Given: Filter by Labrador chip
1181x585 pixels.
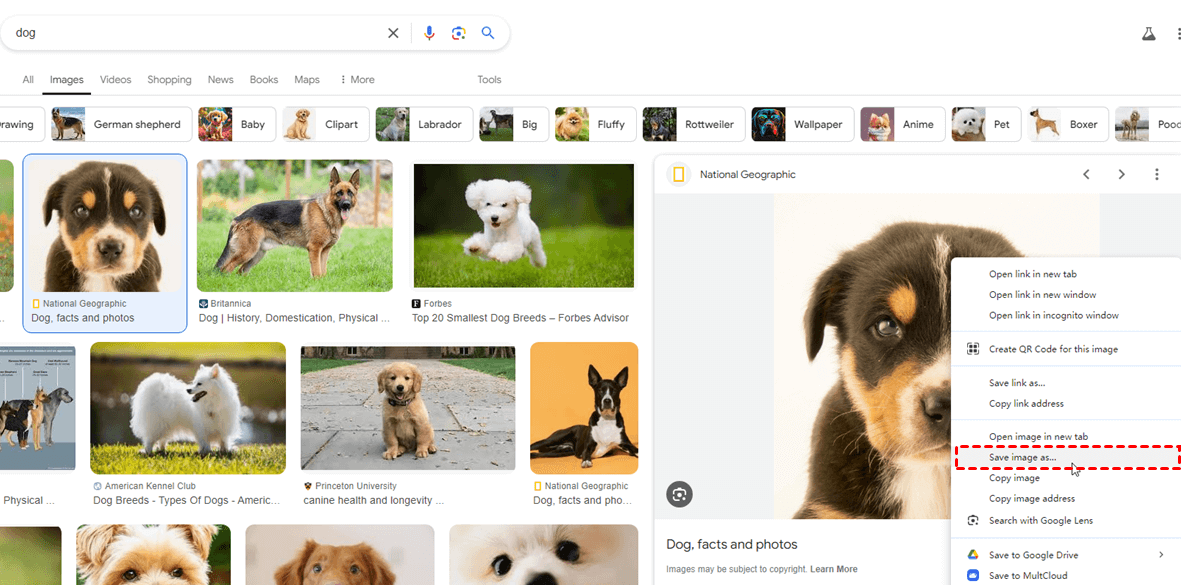Looking at the screenshot, I should coord(424,124).
